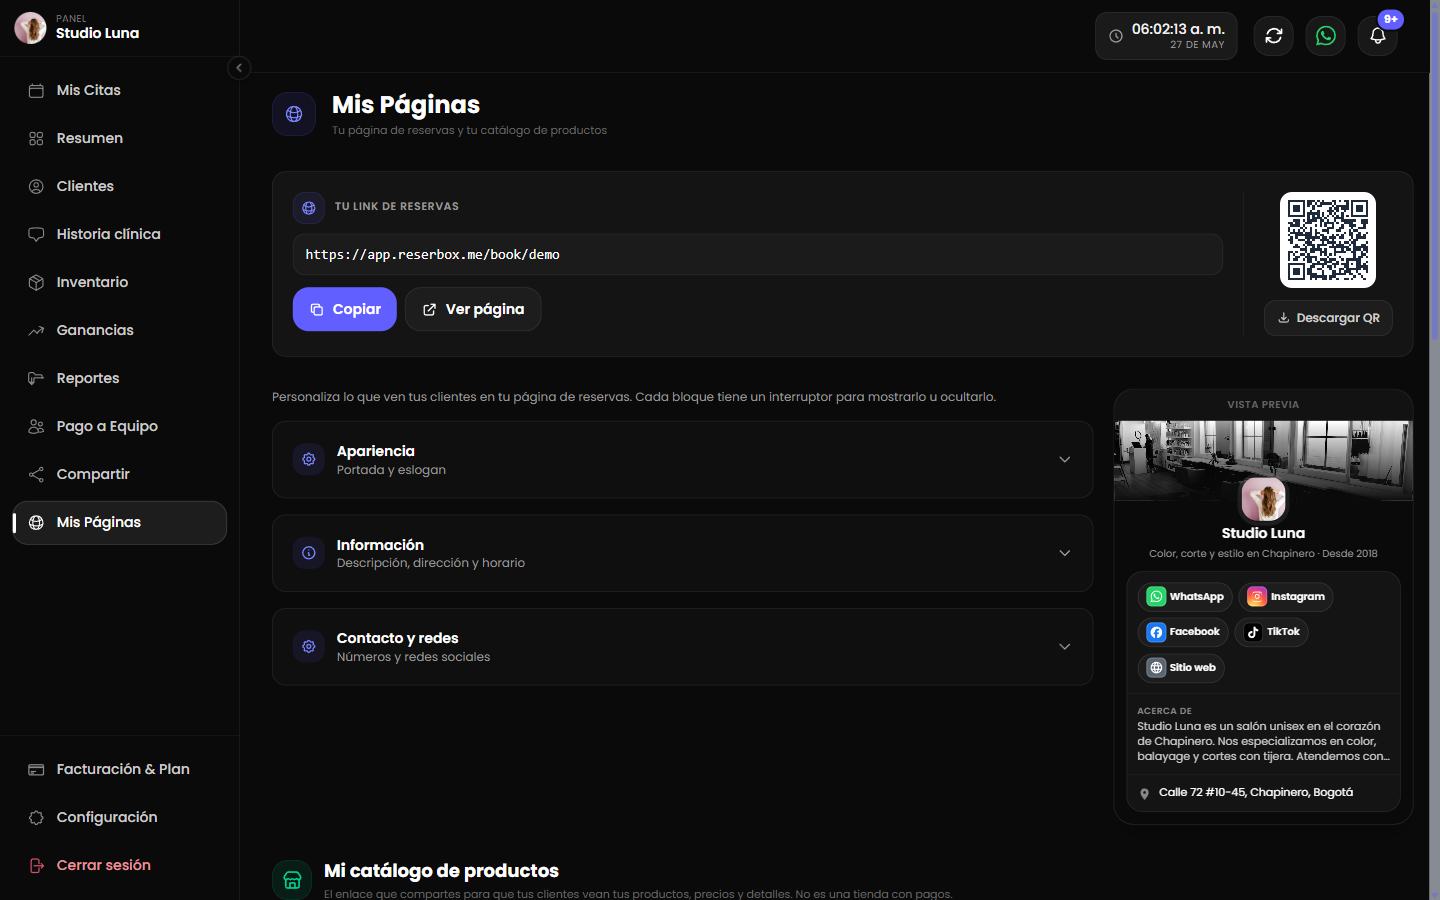Collapse the sidebar with the arrow button

pyautogui.click(x=239, y=68)
